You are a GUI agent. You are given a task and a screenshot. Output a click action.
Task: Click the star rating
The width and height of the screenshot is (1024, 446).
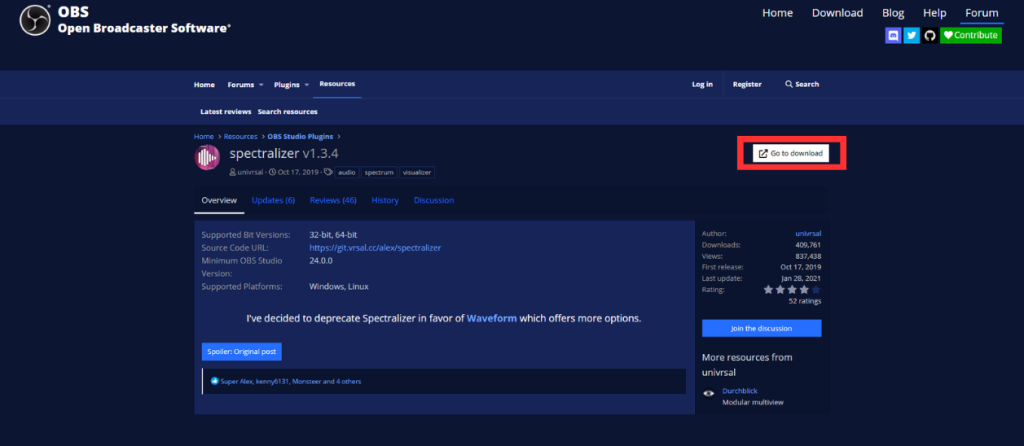tap(792, 289)
